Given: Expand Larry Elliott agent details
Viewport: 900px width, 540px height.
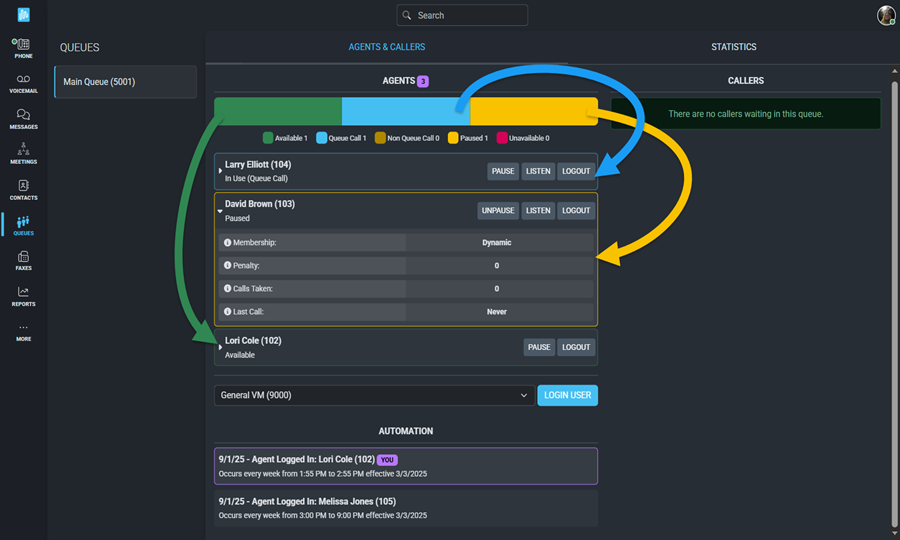Looking at the screenshot, I should (220, 171).
